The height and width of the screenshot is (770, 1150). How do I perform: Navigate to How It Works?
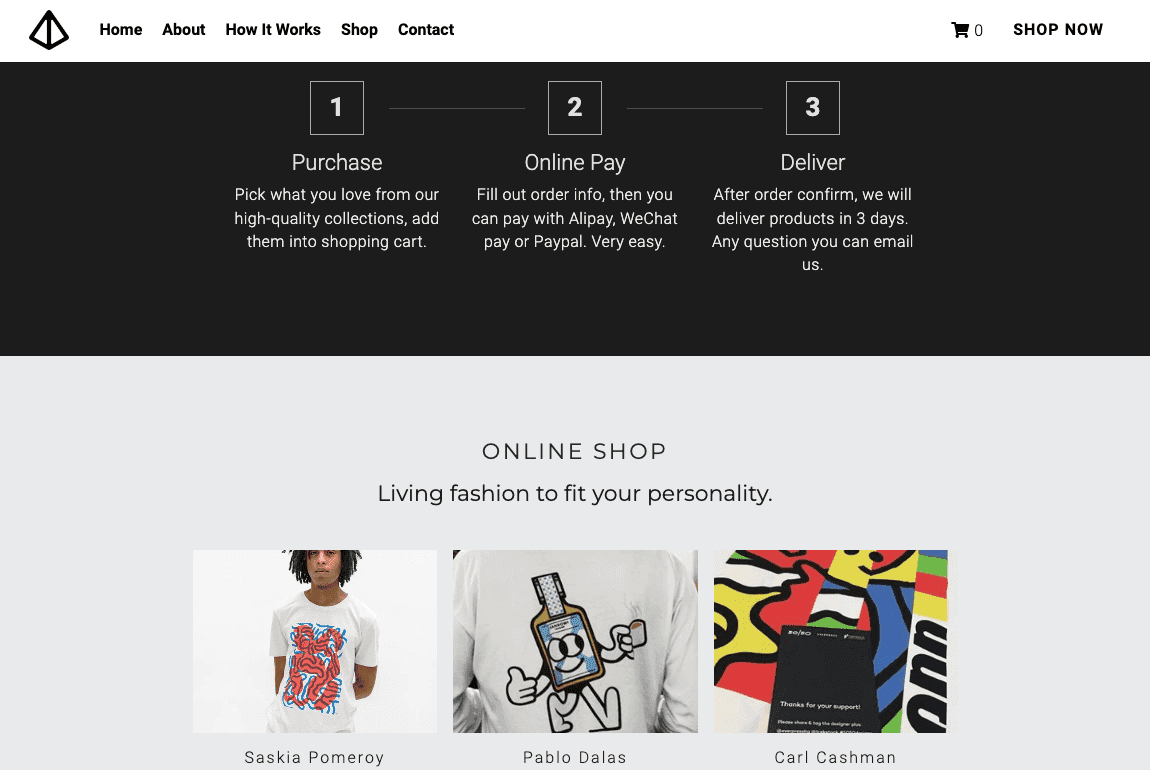273,30
